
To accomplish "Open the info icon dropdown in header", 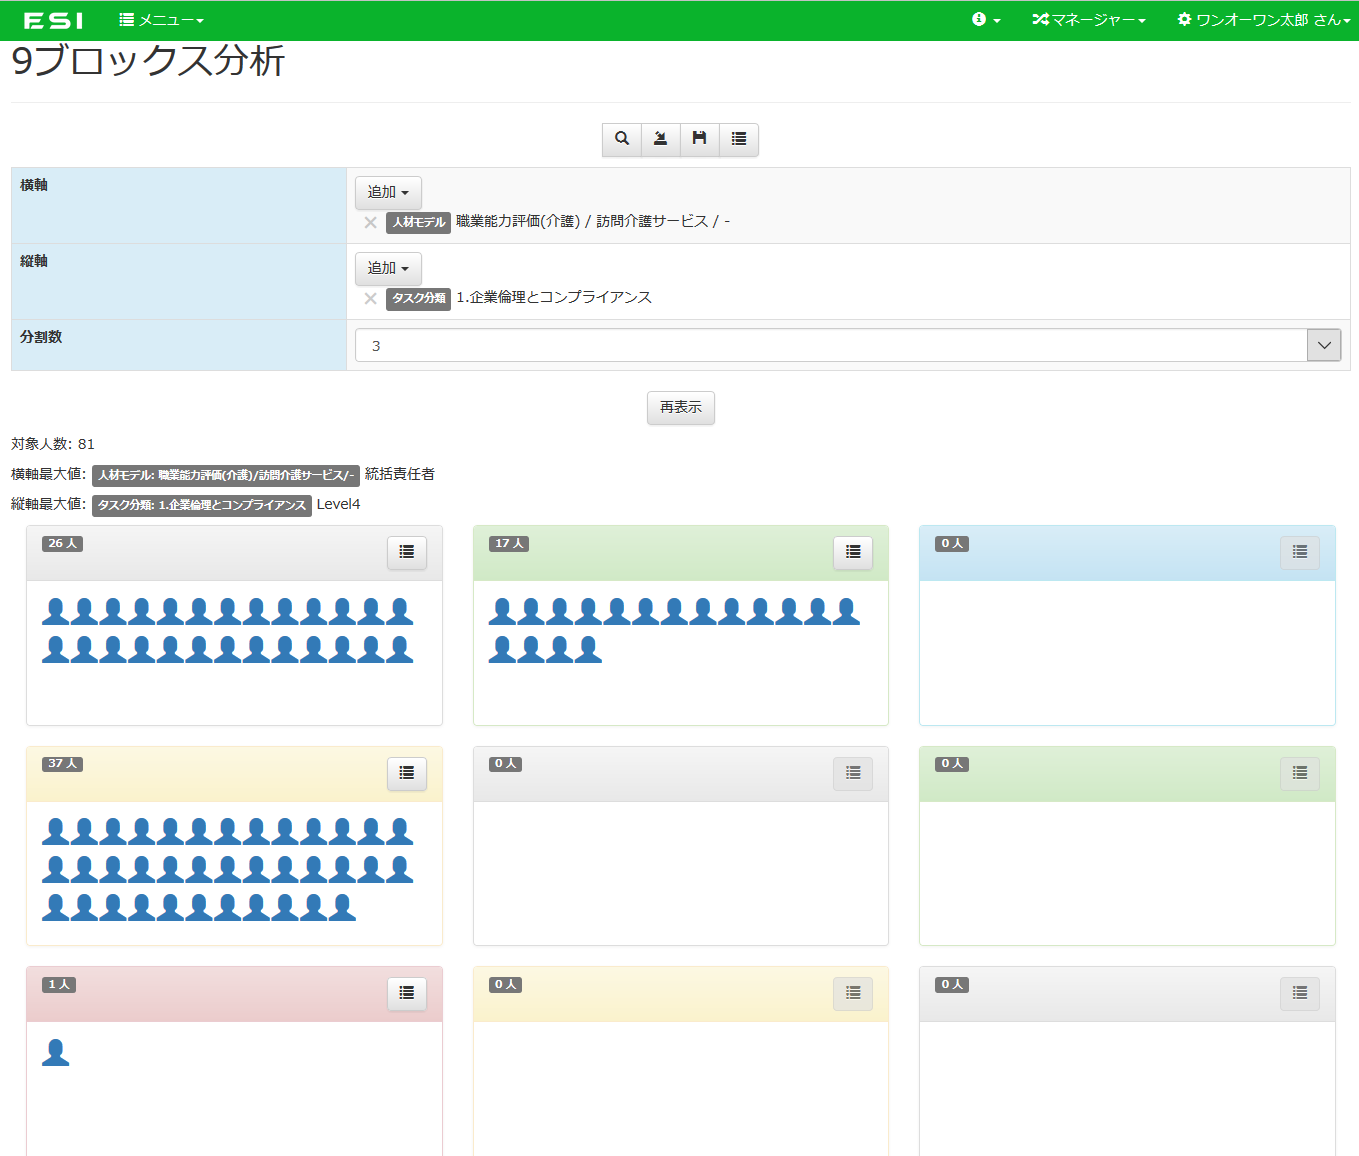I will pos(986,20).
